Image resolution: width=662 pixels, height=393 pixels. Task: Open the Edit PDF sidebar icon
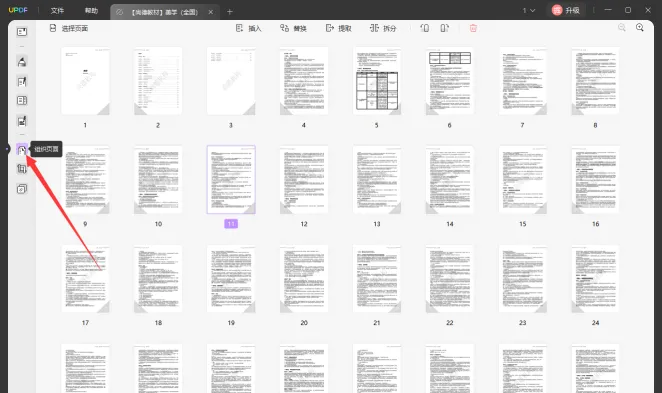click(22, 81)
